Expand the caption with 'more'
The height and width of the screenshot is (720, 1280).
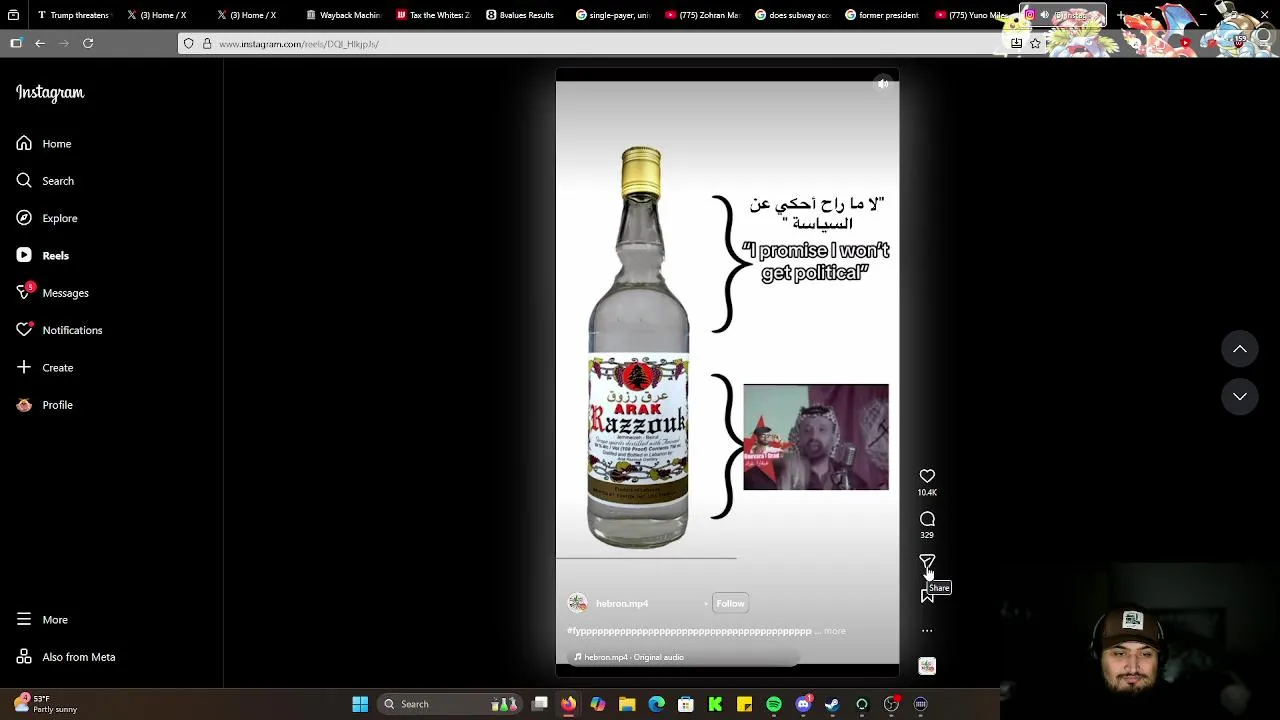[835, 631]
